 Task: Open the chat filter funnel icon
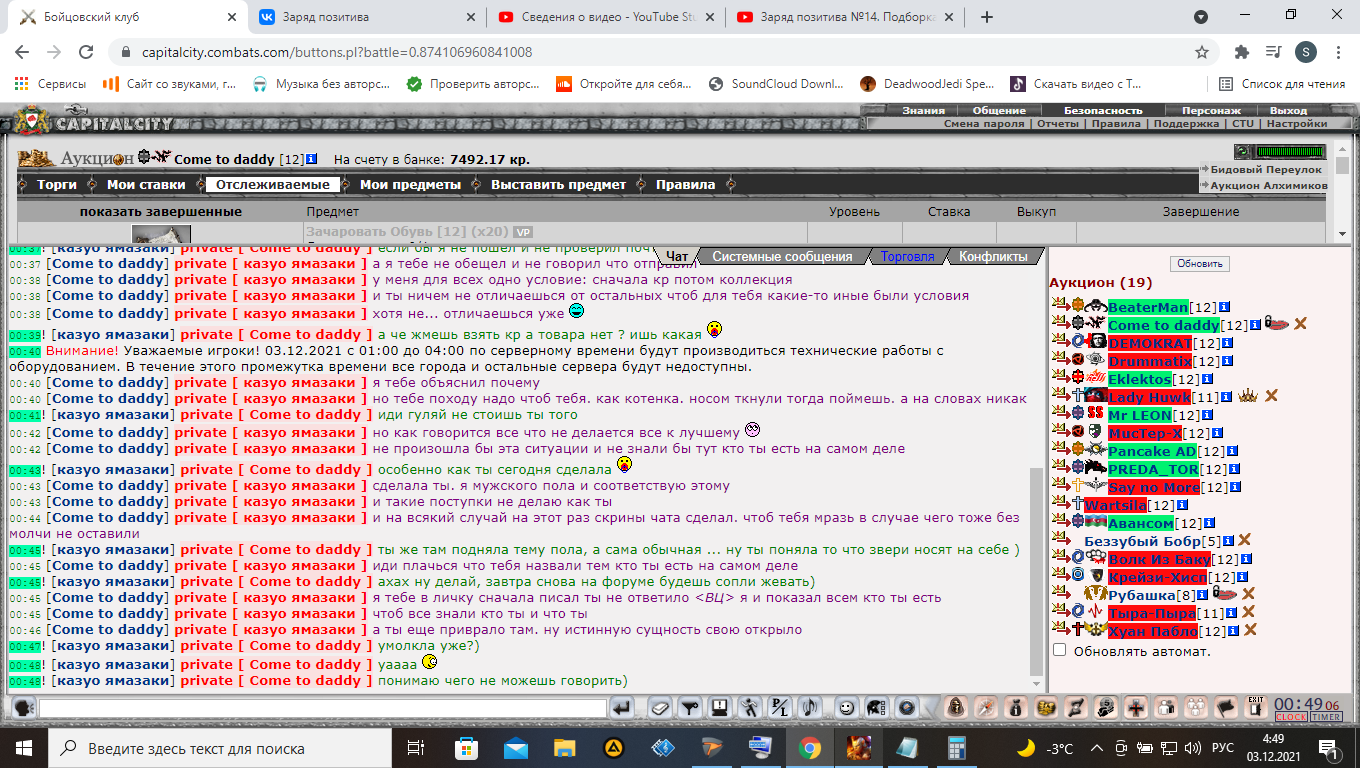[x=689, y=708]
